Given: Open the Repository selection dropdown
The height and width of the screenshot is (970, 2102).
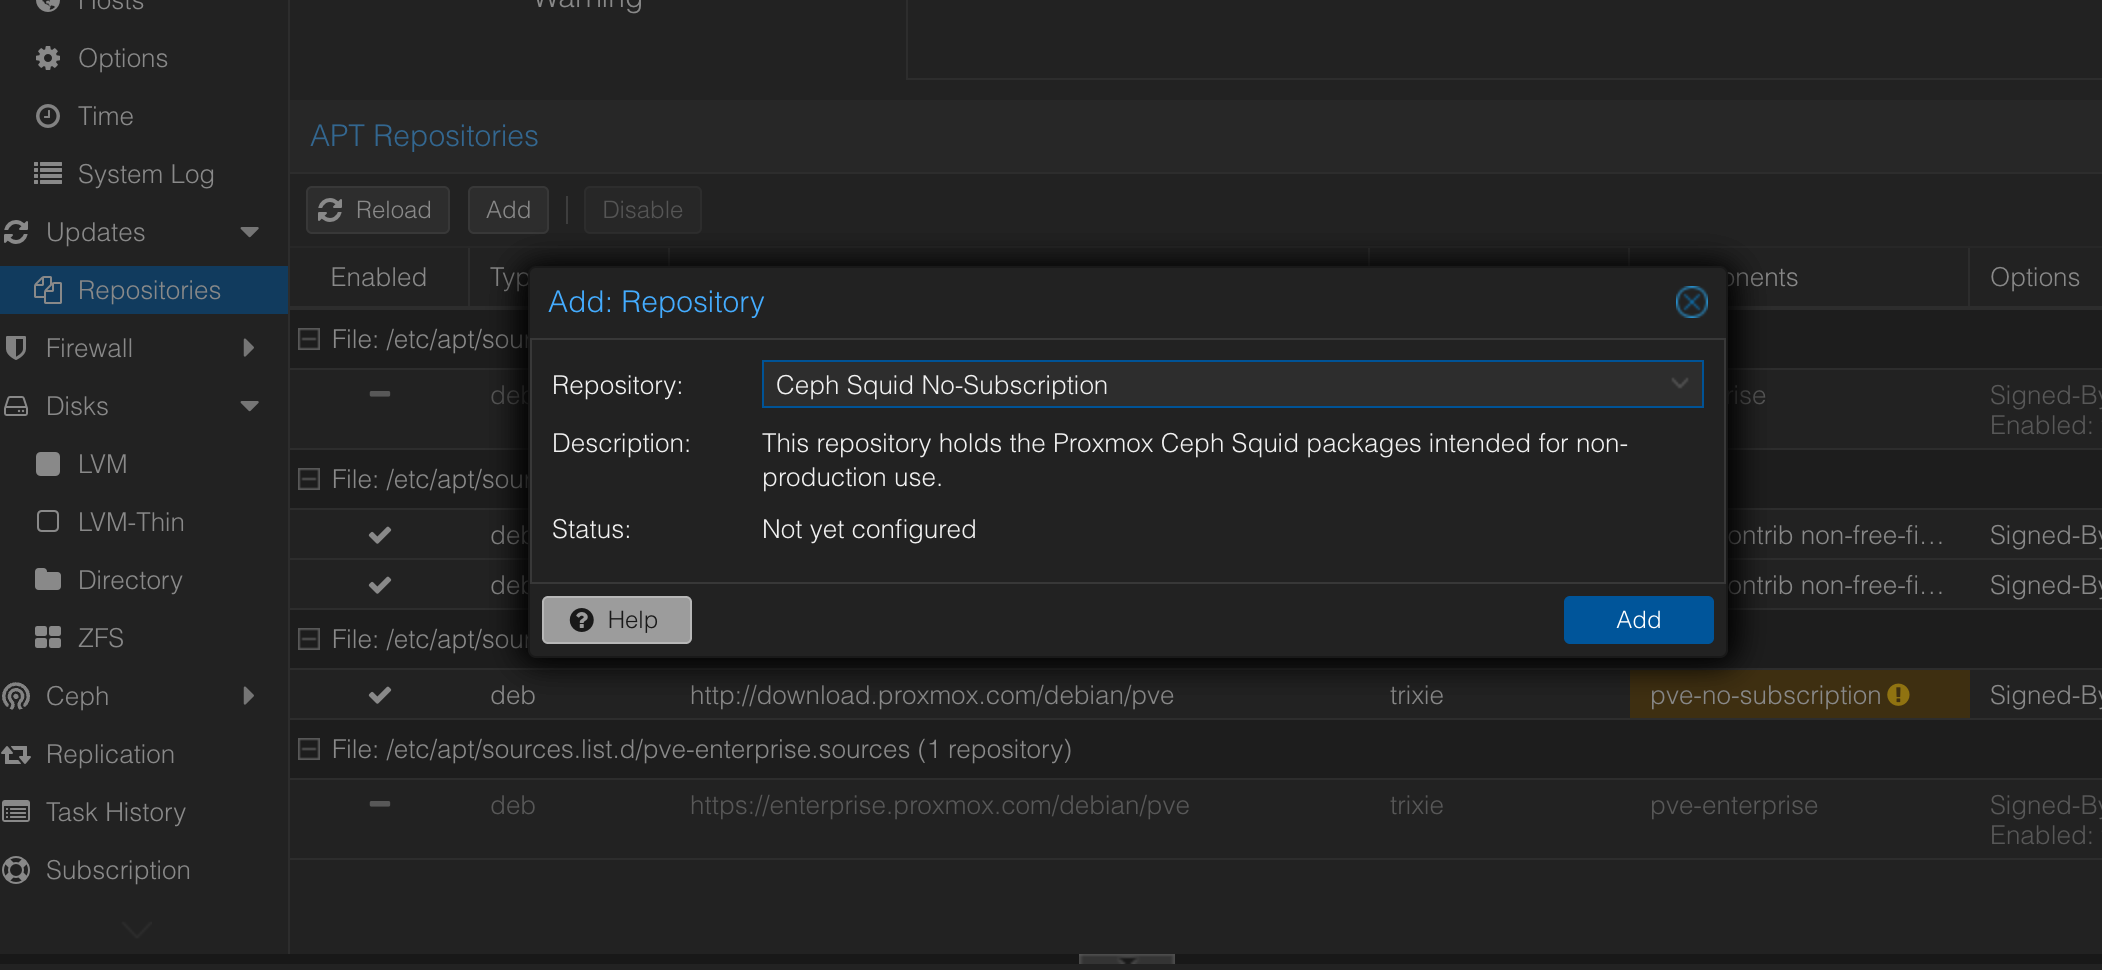Looking at the screenshot, I should click(x=1679, y=384).
